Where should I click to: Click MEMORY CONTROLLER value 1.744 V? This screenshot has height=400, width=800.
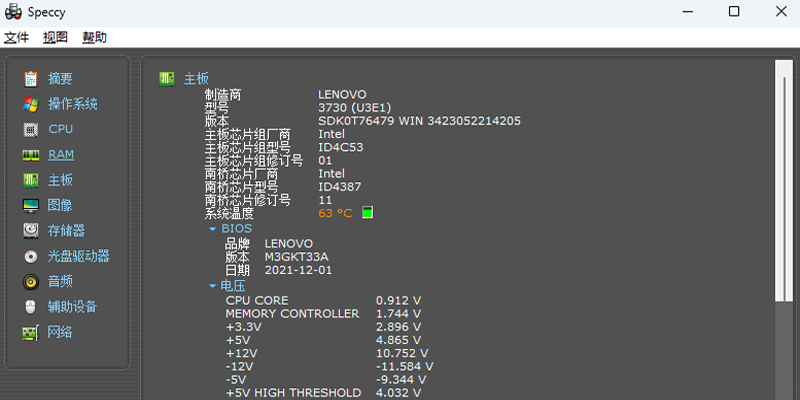(398, 314)
